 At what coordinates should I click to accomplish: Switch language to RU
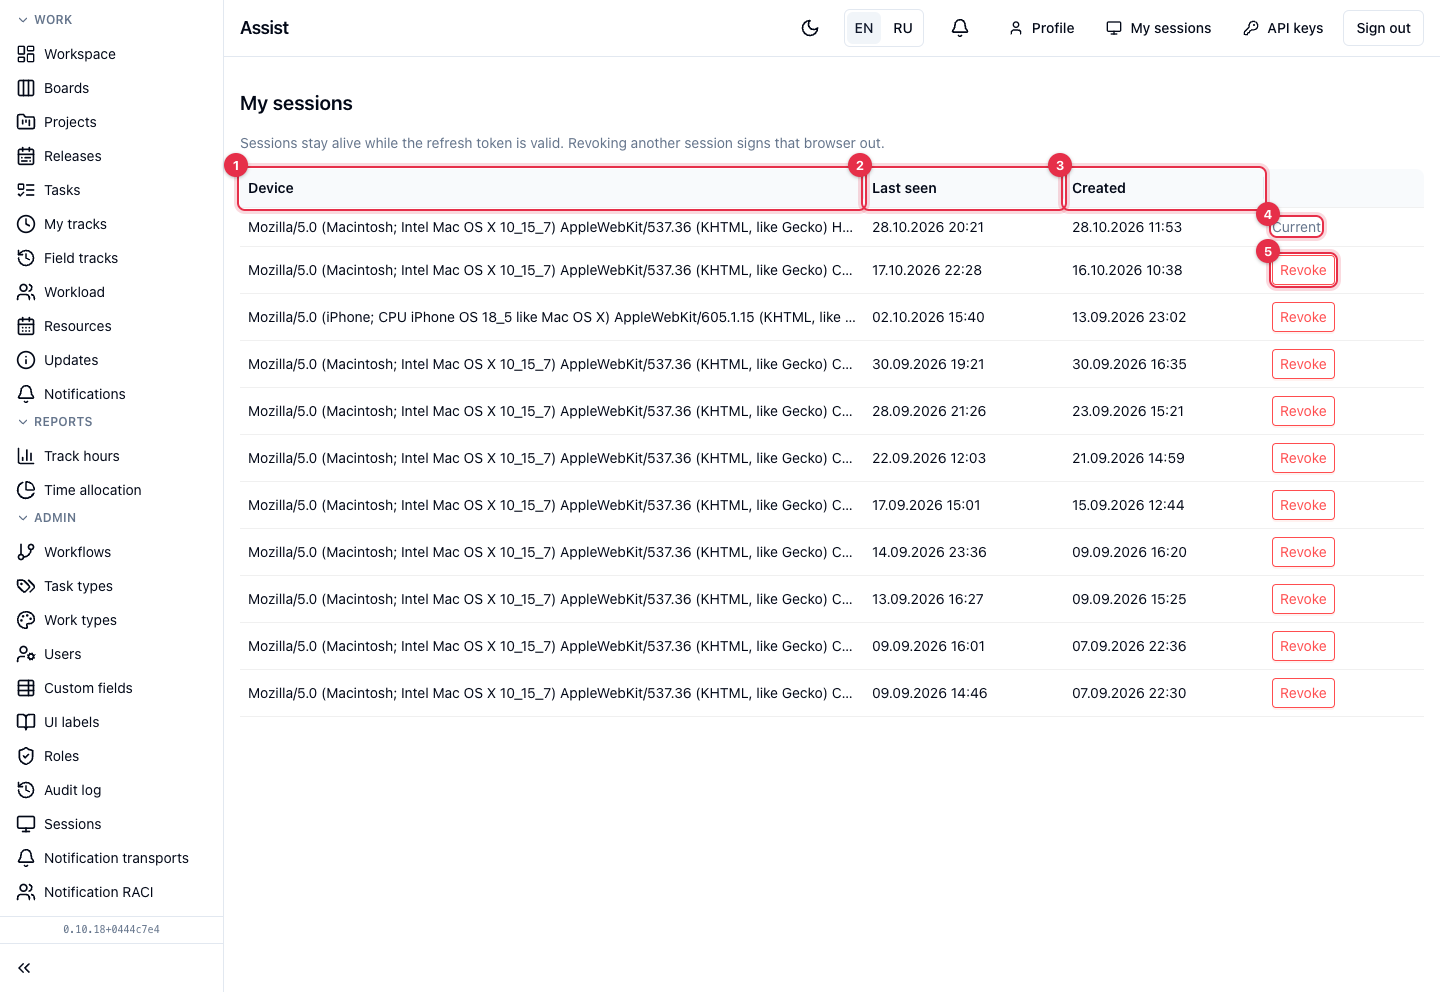click(x=903, y=28)
